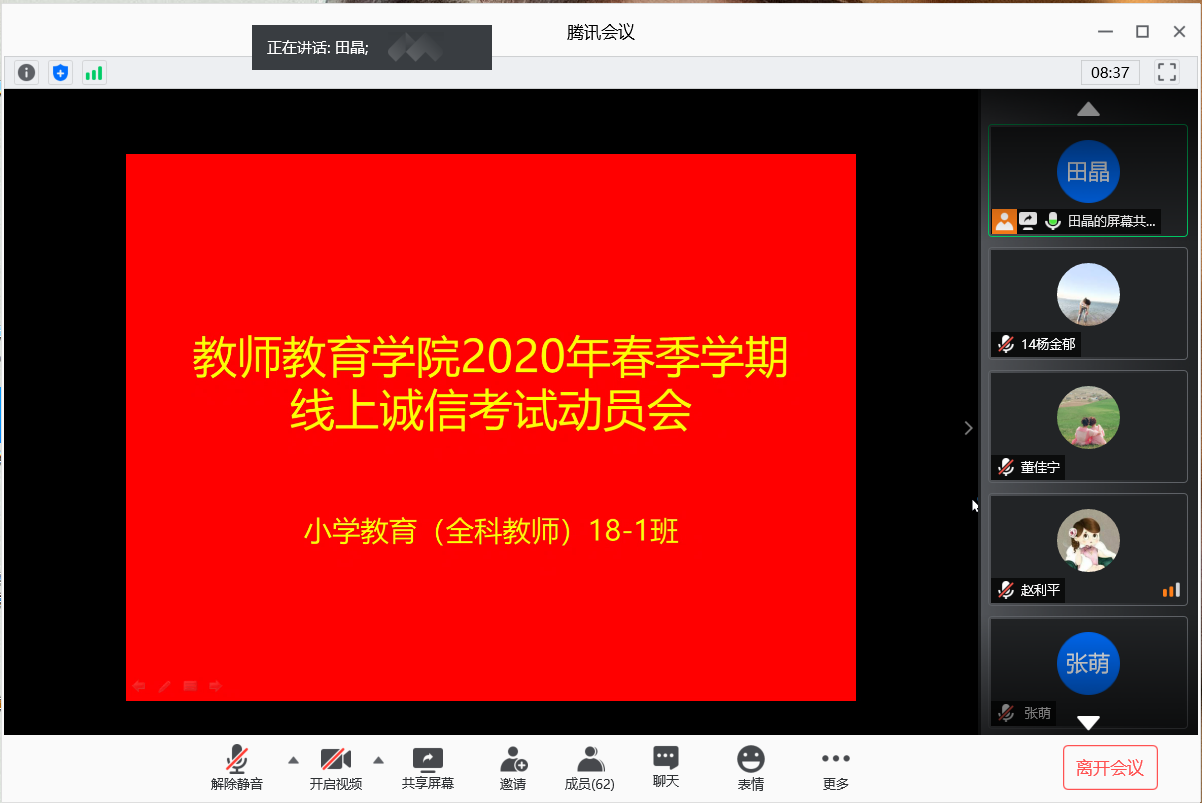Screen dimensions: 1202x803
Task: Select 赵利平's participant video tile
Action: pyautogui.click(x=1088, y=549)
